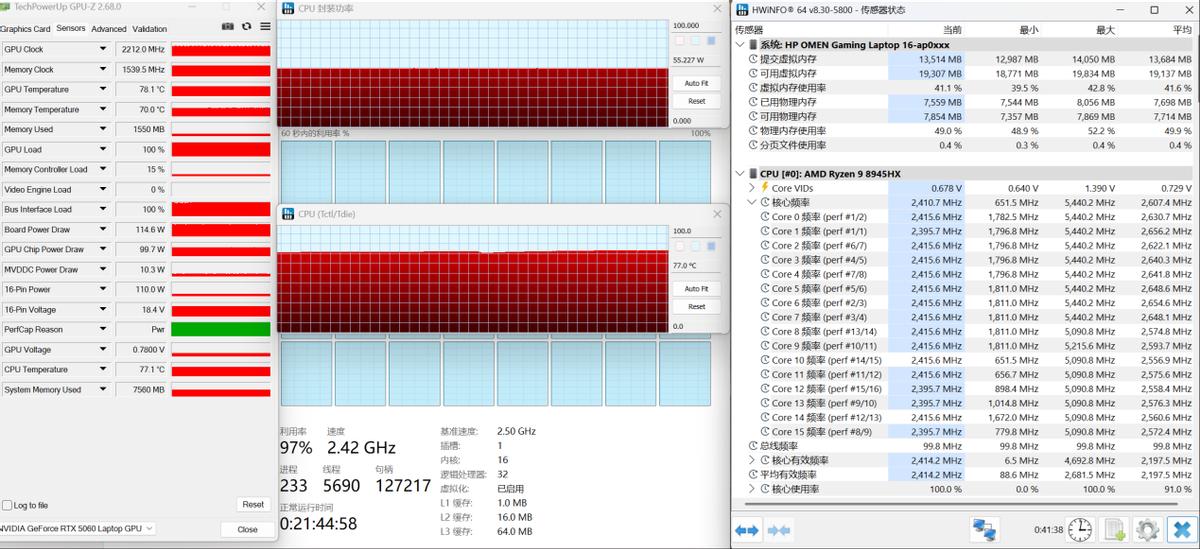Toggle the first color box in the CPU Tctl/Tdie graph
This screenshot has width=1200, height=549.
(x=680, y=246)
